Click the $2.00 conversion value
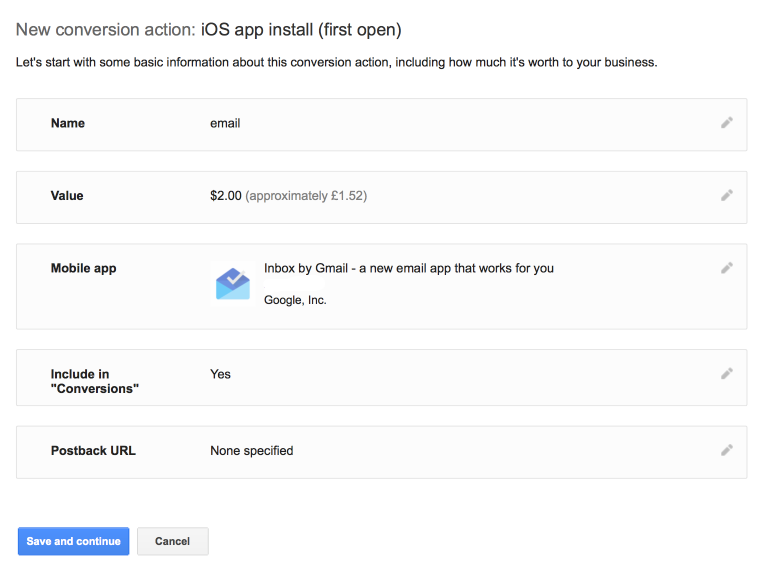The image size is (780, 566). pos(226,196)
